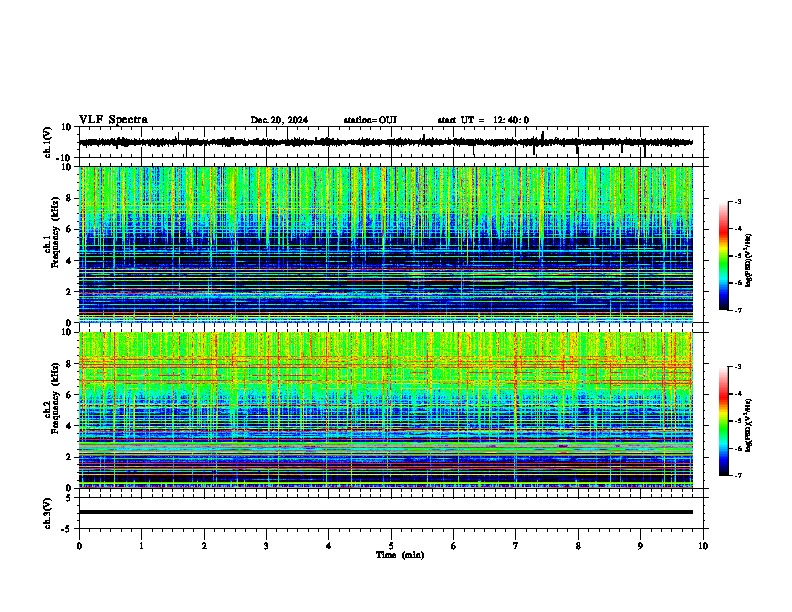This screenshot has width=792, height=612.
Task: Click the "0" tick label on Time axis
Action: 79,546
